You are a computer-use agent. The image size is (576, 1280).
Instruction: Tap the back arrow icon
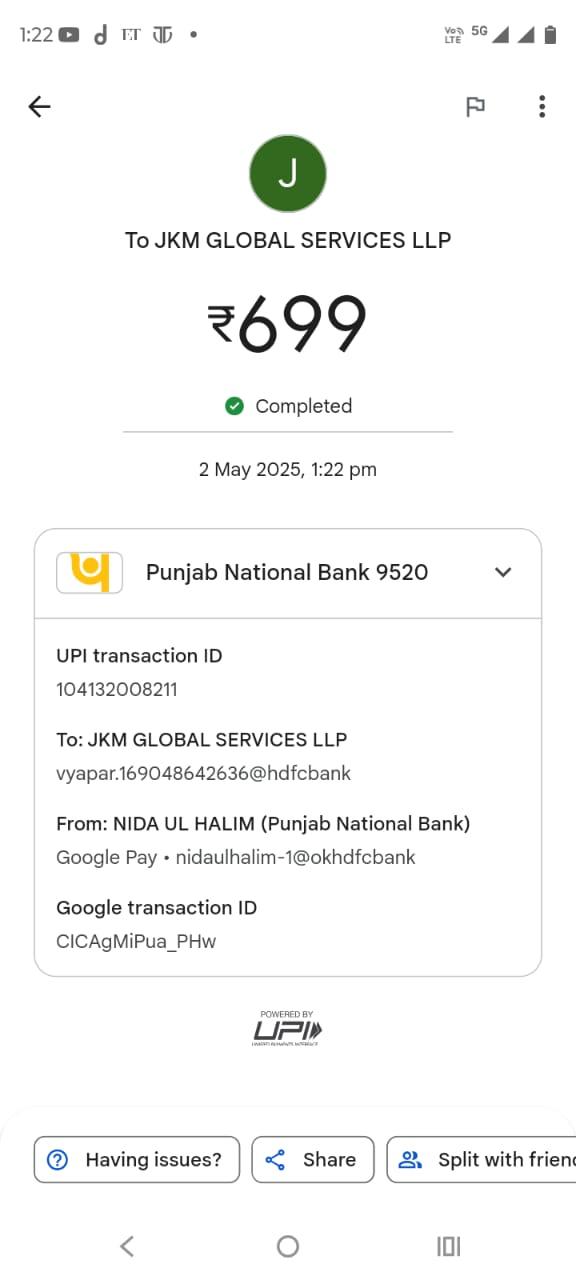(x=39, y=106)
